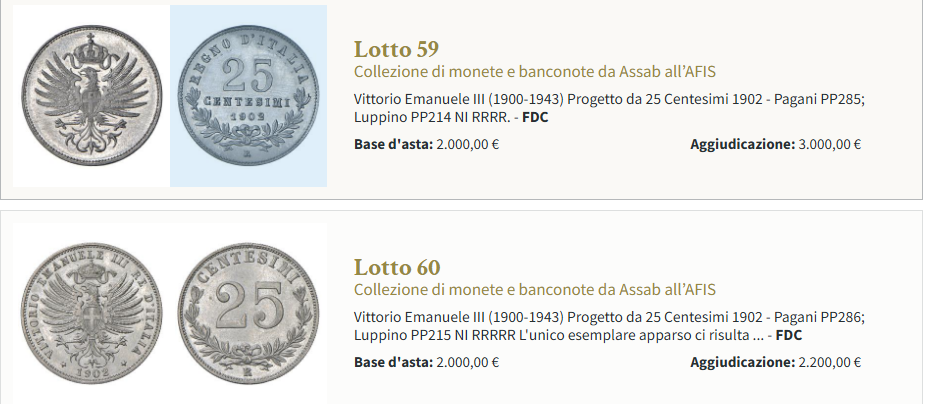Open collection subtitle under Lotto 59
Screen dimensions: 937x404
[534, 71]
